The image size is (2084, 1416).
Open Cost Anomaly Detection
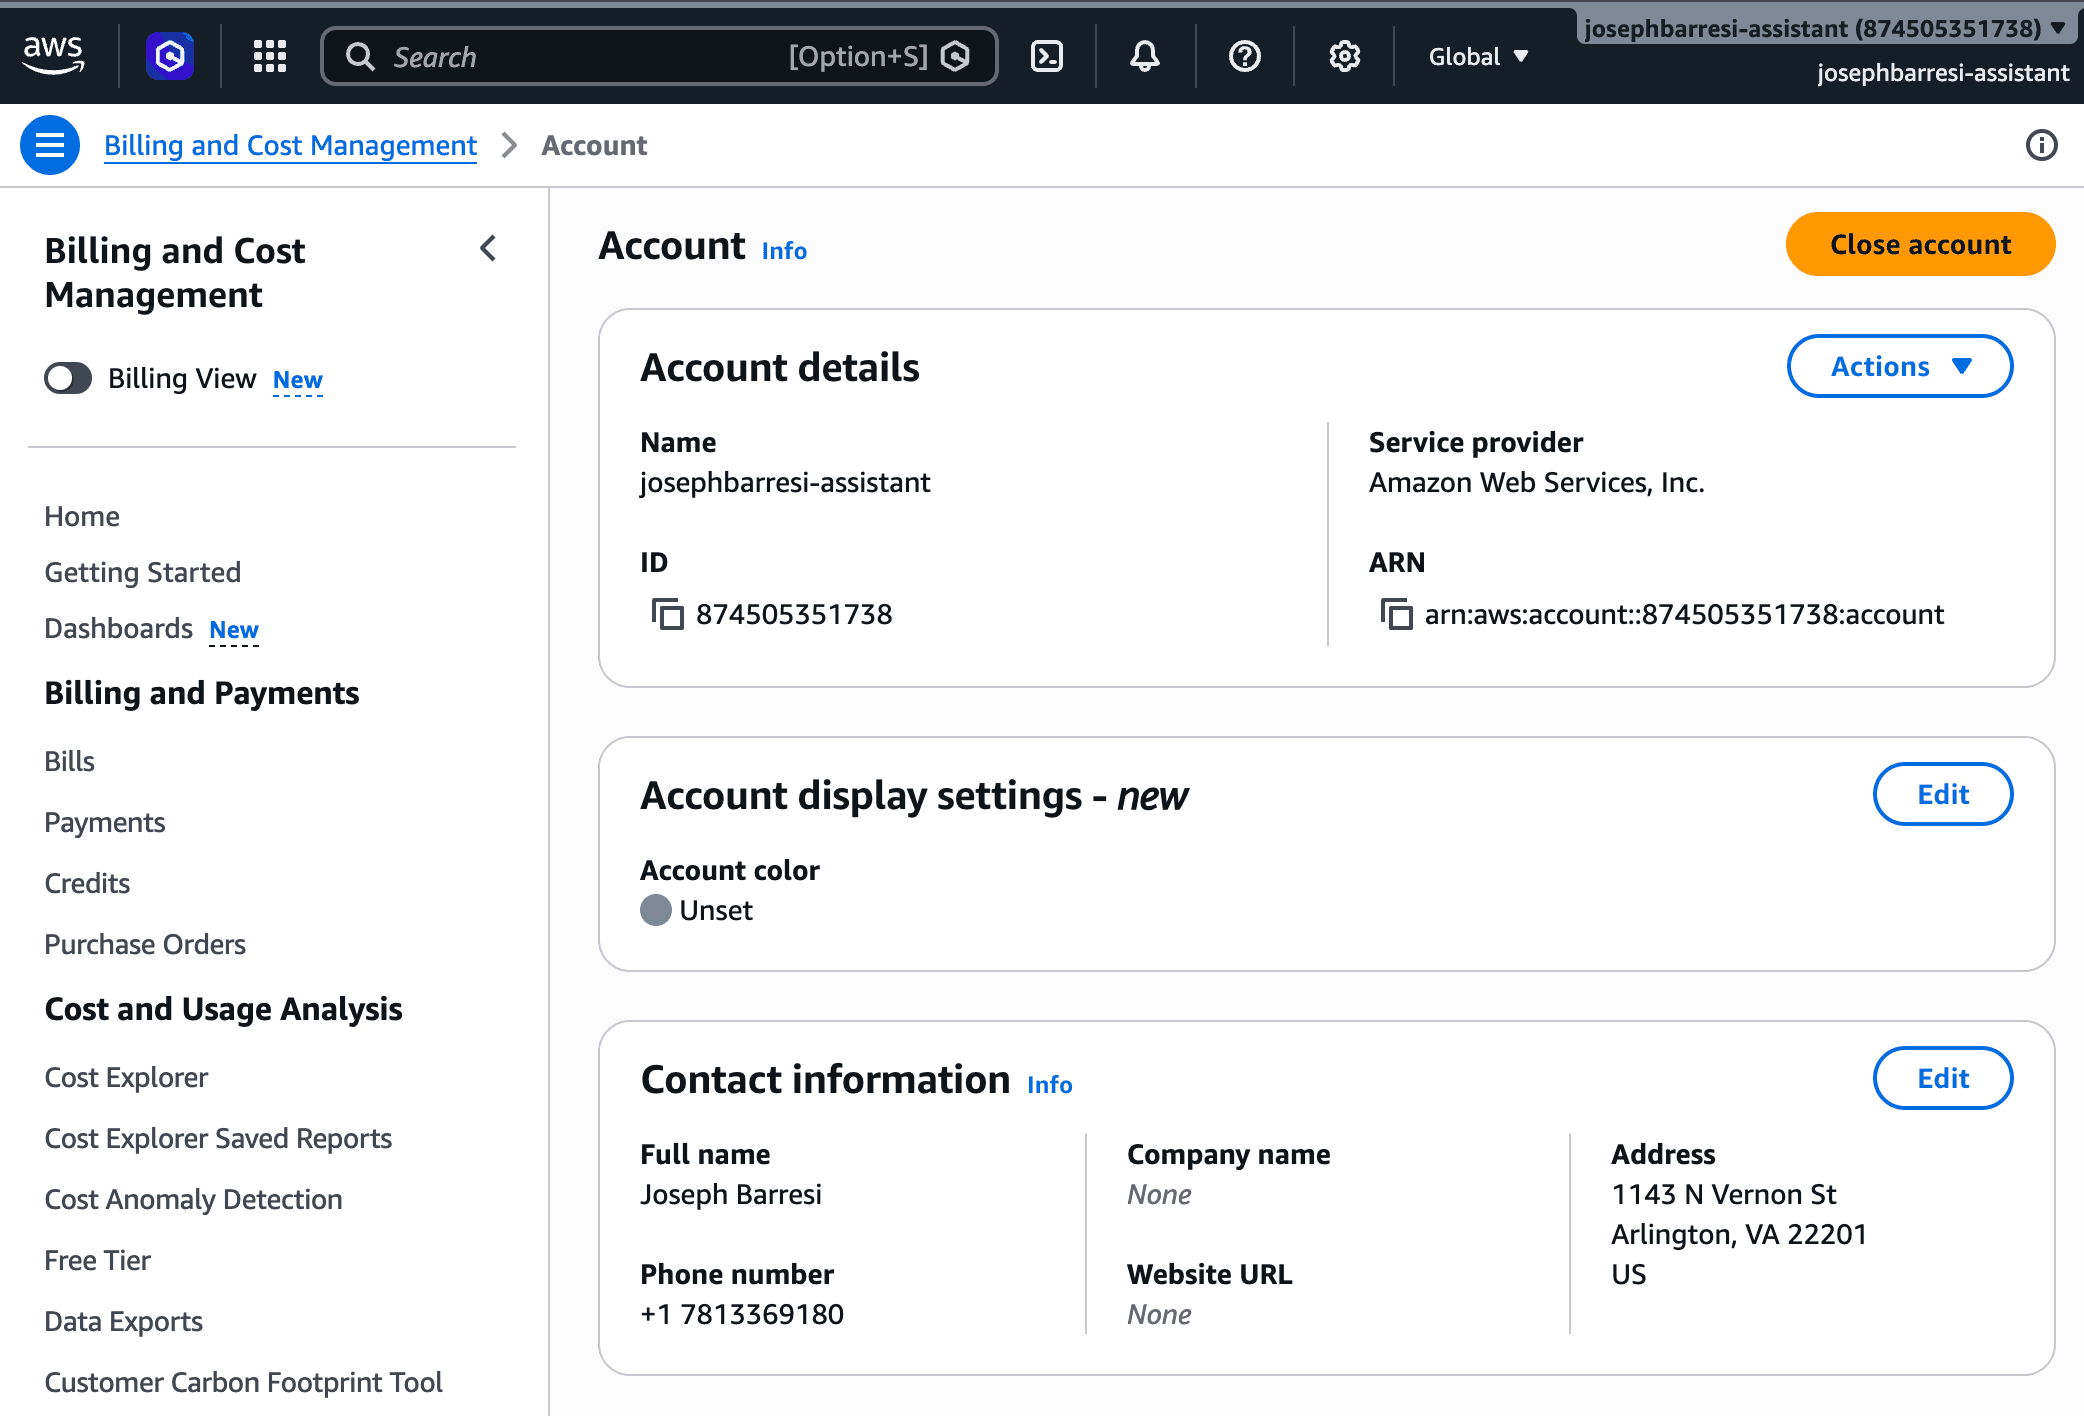click(194, 1199)
